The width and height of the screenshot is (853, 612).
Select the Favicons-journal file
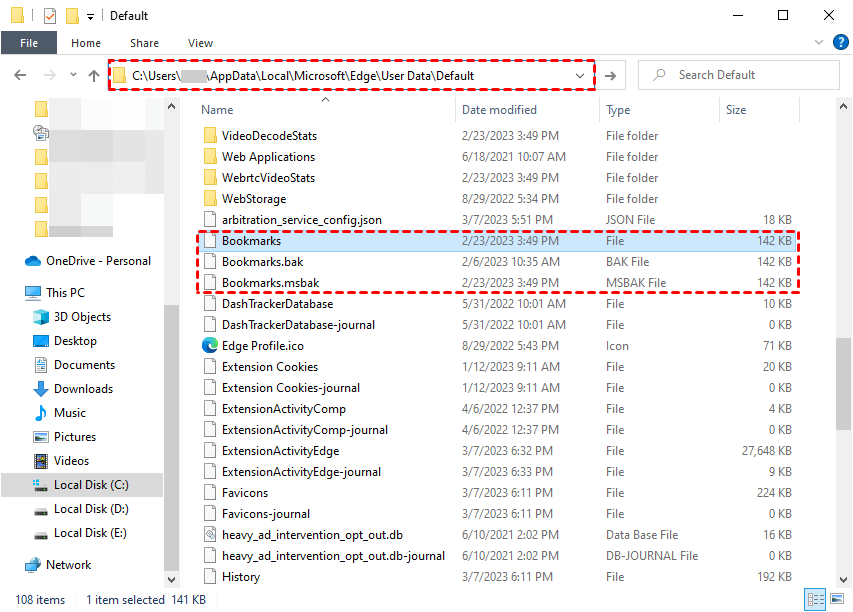point(498,514)
